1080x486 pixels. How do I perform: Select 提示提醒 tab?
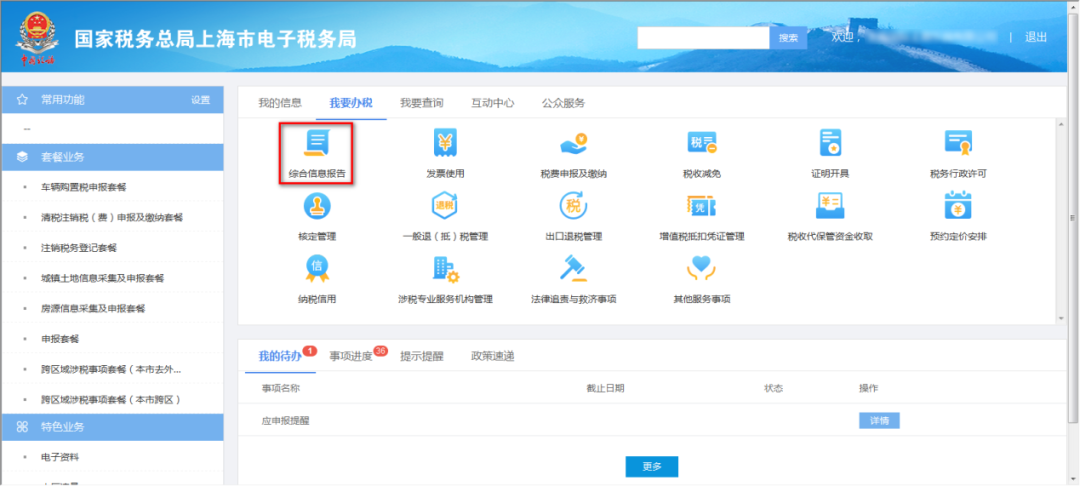pos(422,357)
